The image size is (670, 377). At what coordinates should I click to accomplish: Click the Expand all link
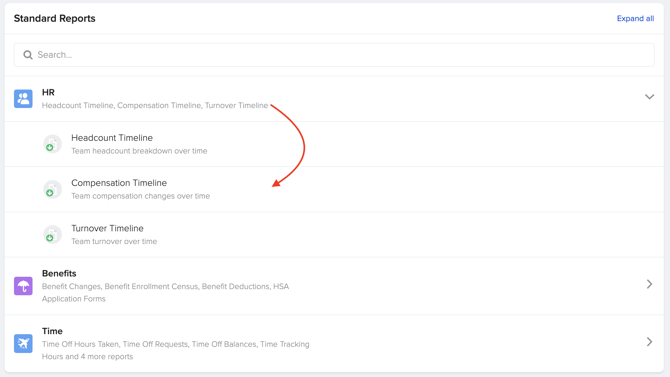tap(635, 18)
